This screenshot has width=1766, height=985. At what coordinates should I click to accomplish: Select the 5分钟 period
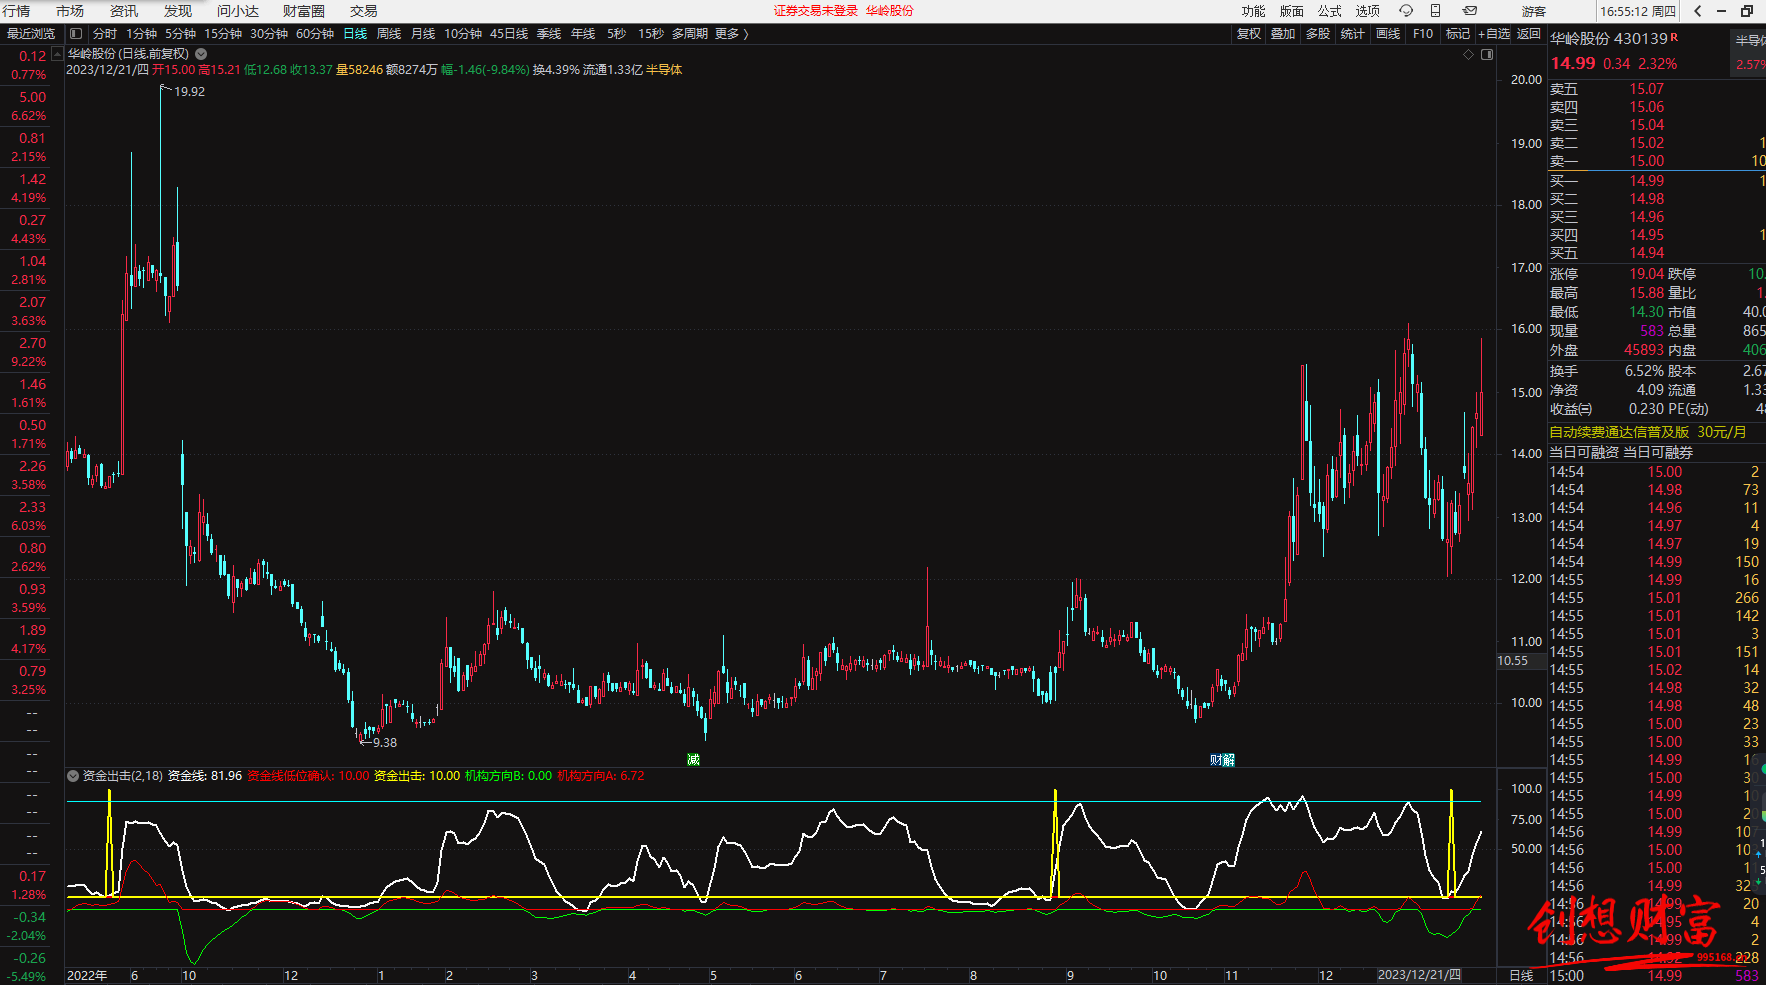tap(181, 34)
